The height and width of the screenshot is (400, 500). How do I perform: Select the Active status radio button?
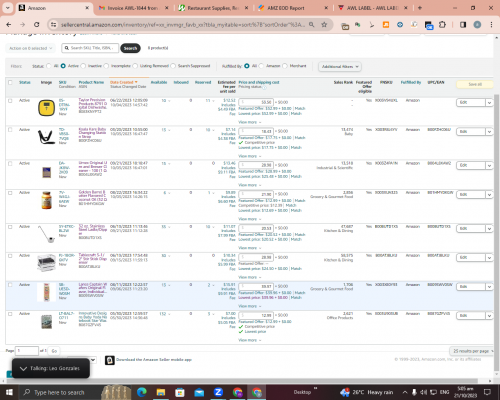[63, 66]
